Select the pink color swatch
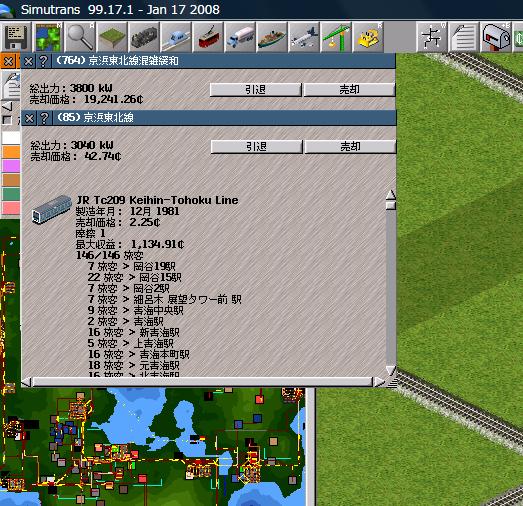The width and height of the screenshot is (523, 506). pos(11,208)
